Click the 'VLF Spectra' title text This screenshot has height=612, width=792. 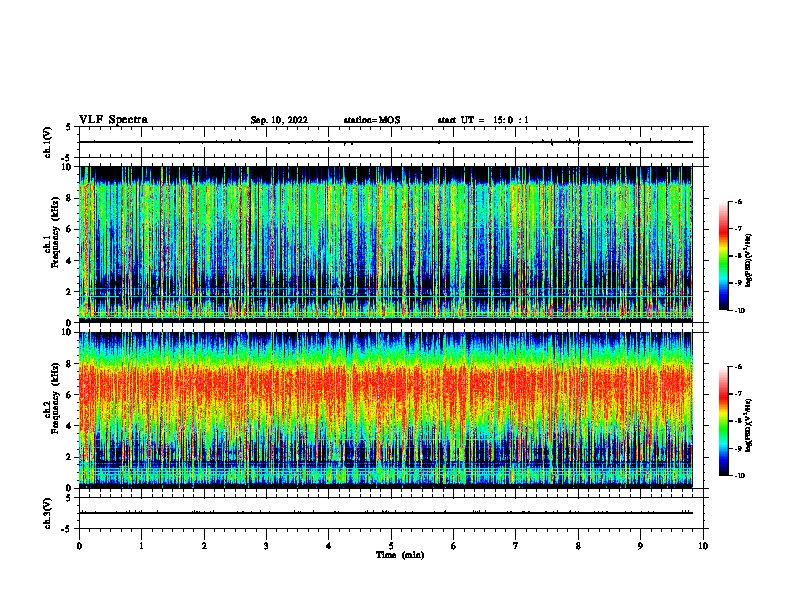click(113, 120)
